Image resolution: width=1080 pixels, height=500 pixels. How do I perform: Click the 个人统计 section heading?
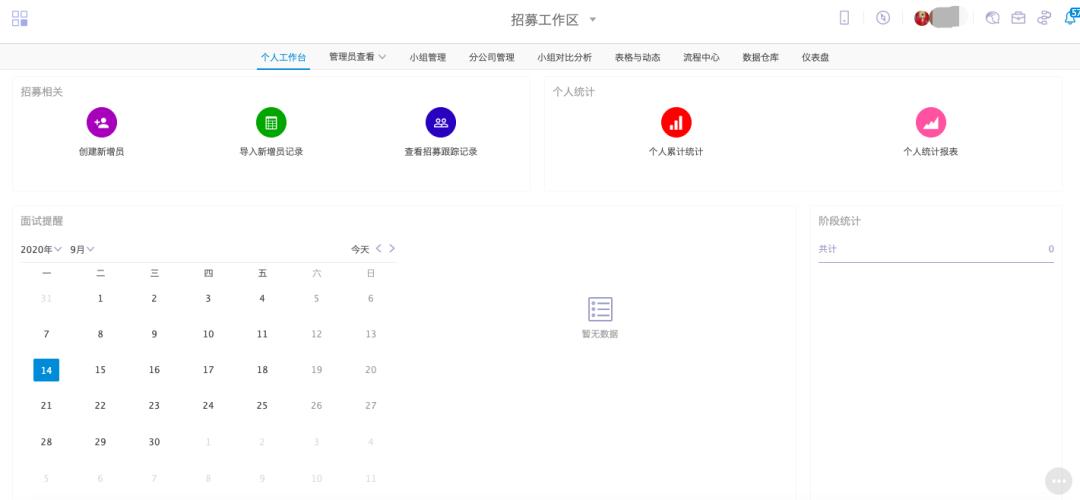[573, 92]
